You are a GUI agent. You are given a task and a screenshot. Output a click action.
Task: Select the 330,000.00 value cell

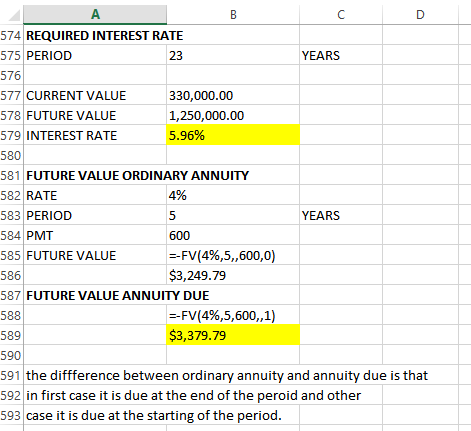pos(233,95)
